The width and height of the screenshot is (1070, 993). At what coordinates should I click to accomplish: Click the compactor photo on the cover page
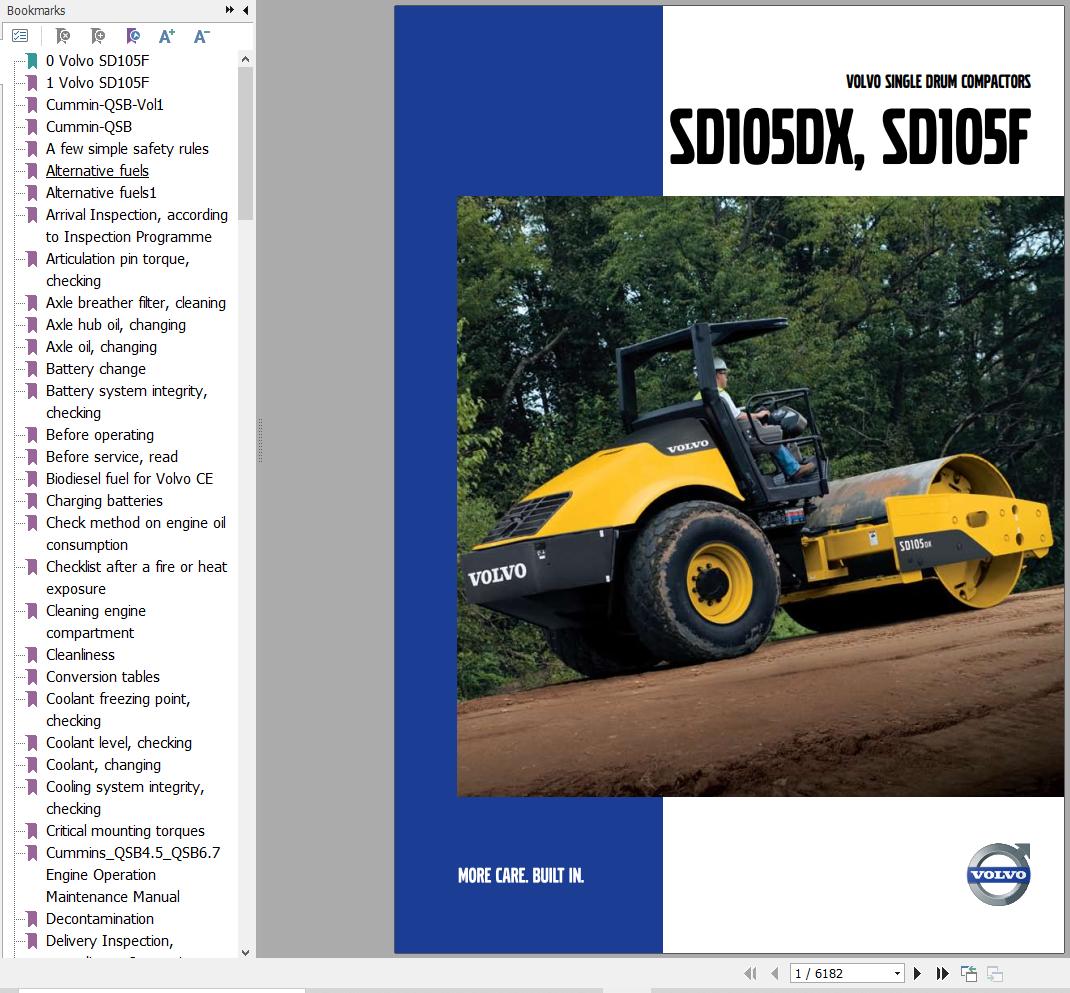tap(760, 496)
